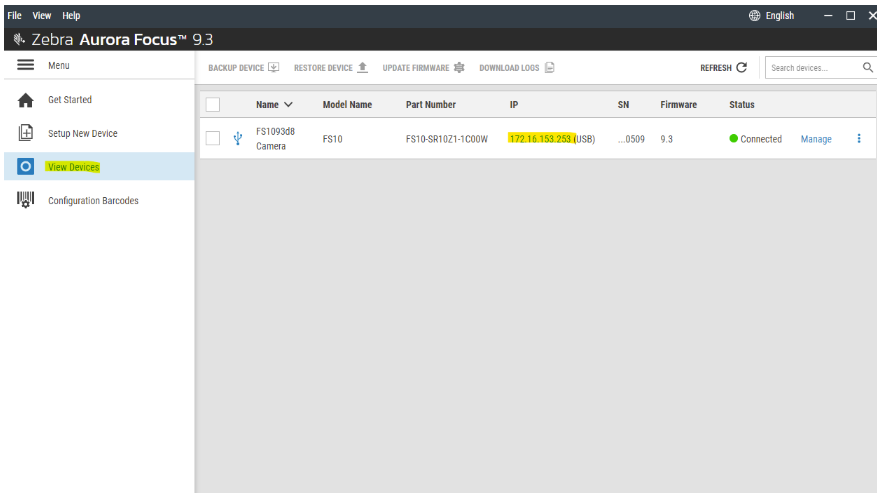Click the Refresh circular arrow icon
The image size is (880, 493).
[741, 67]
